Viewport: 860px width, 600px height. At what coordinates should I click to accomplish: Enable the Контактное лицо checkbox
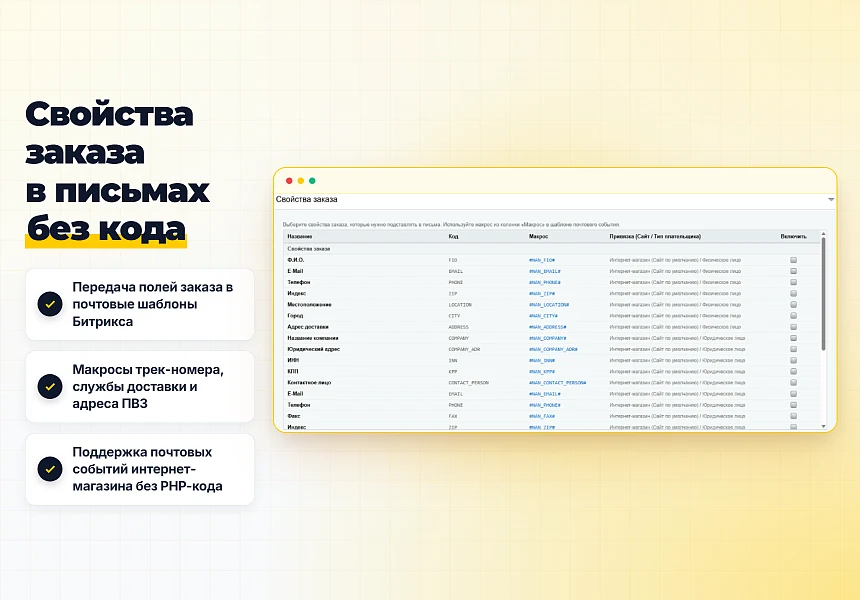pyautogui.click(x=793, y=383)
